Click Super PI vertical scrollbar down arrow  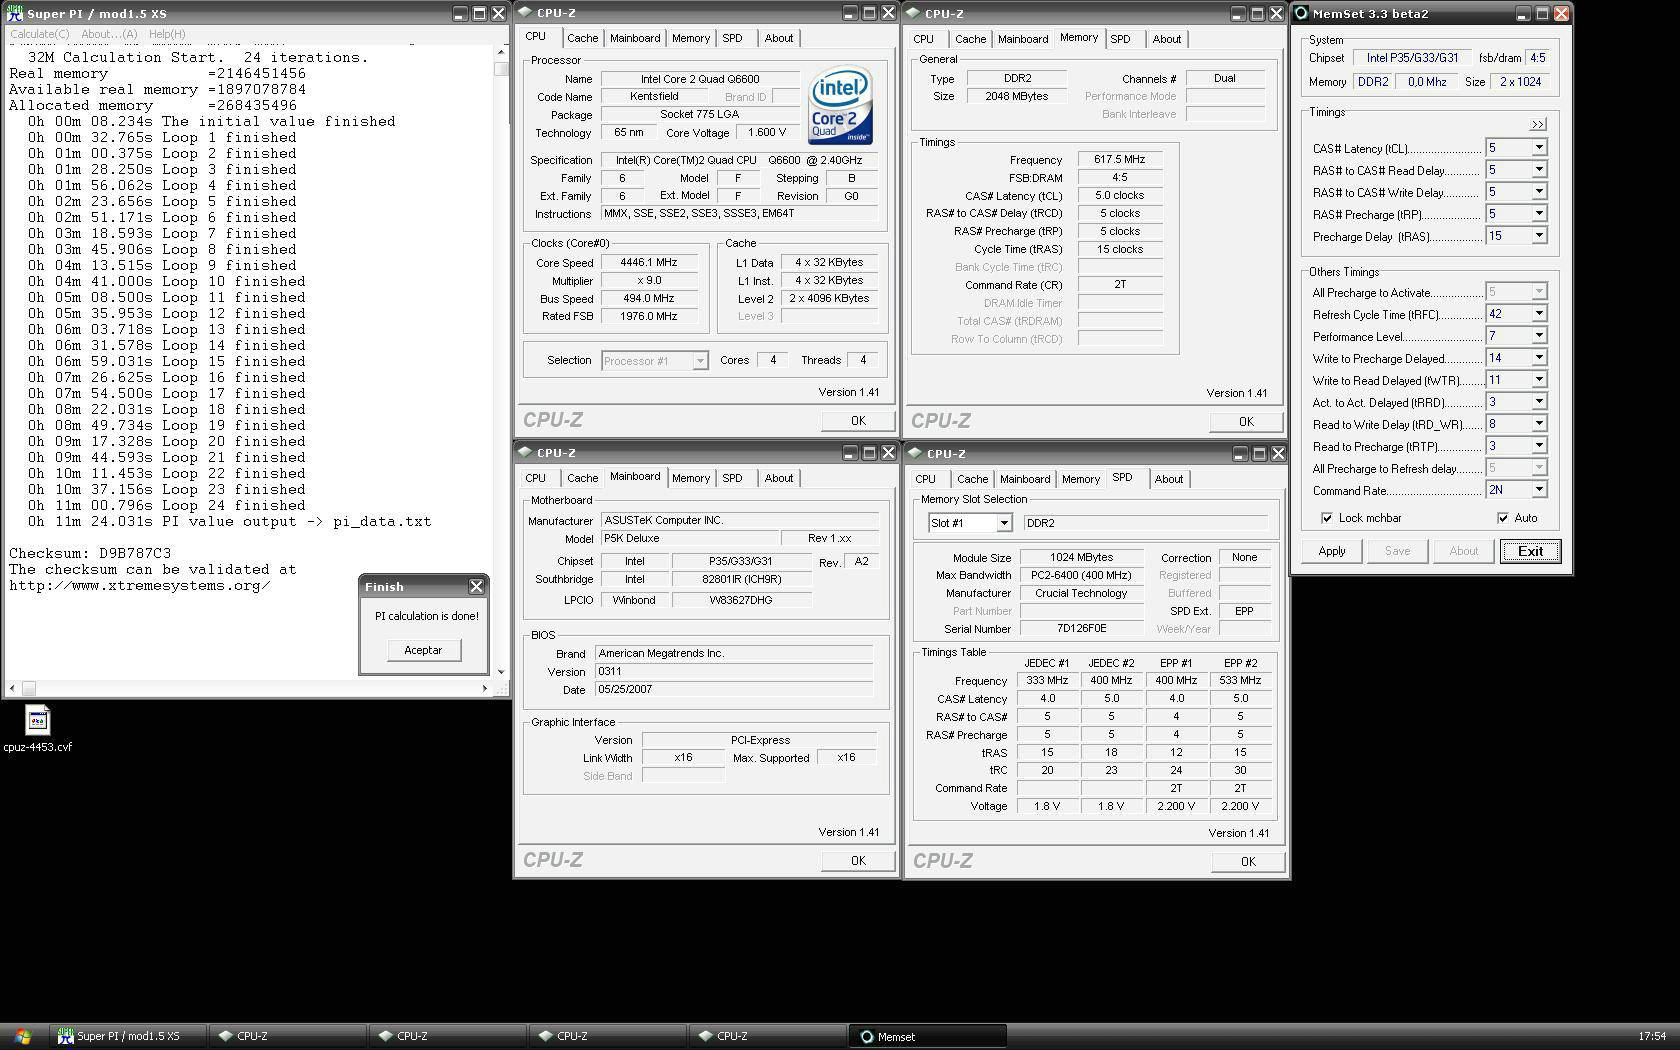(501, 672)
